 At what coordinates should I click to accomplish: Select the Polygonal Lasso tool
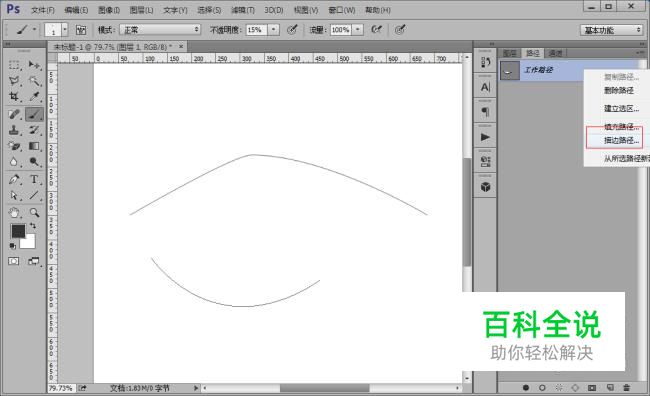pos(15,81)
